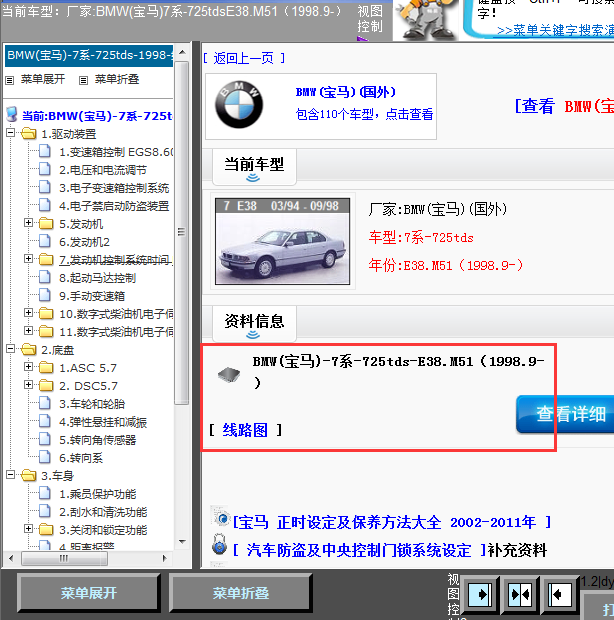Click the 1.驱动装置 folder icon
This screenshot has width=614, height=620.
28,133
